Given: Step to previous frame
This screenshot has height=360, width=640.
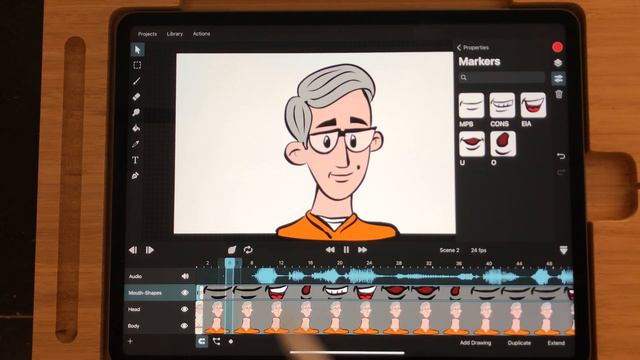Looking at the screenshot, I should (133, 250).
